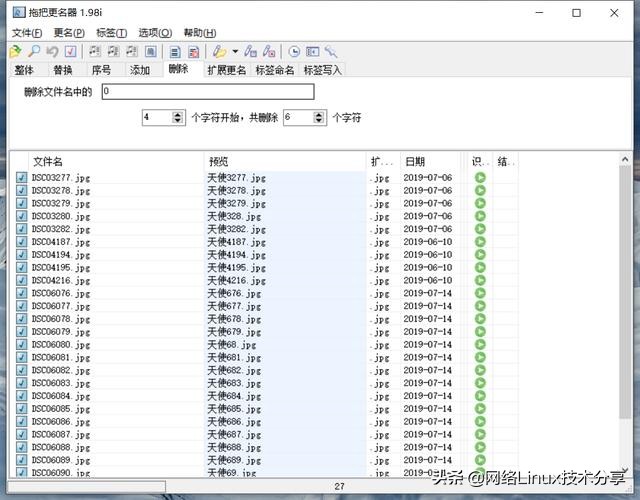Screen dimensions: 640x500
Task: Click green status icon for DSC06086.jpg
Action: [x=480, y=421]
